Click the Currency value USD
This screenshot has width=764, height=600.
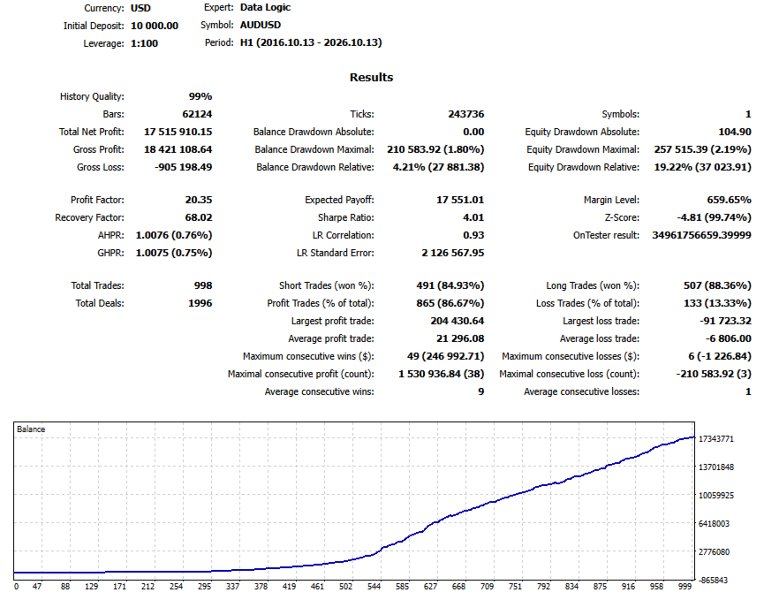141,8
